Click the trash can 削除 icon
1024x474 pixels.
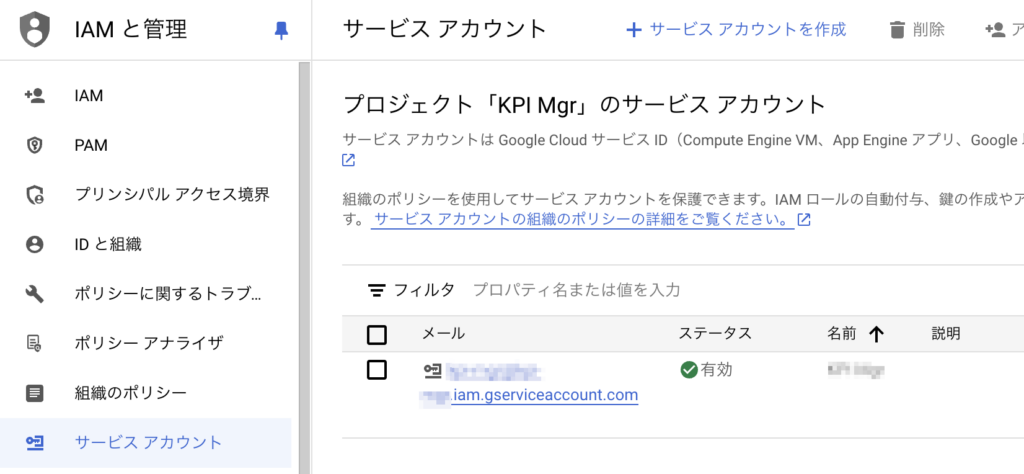pyautogui.click(x=898, y=30)
